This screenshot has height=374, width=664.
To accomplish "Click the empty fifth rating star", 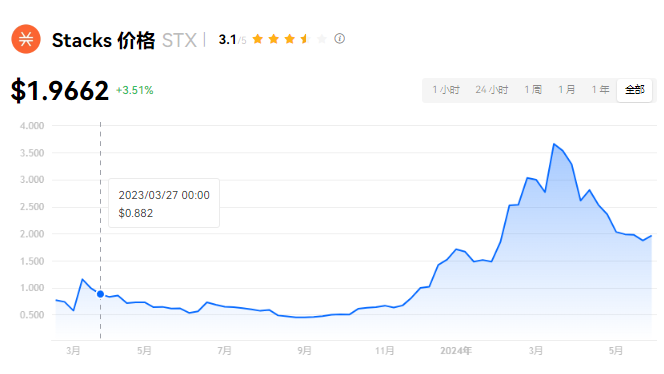I will click(x=322, y=39).
